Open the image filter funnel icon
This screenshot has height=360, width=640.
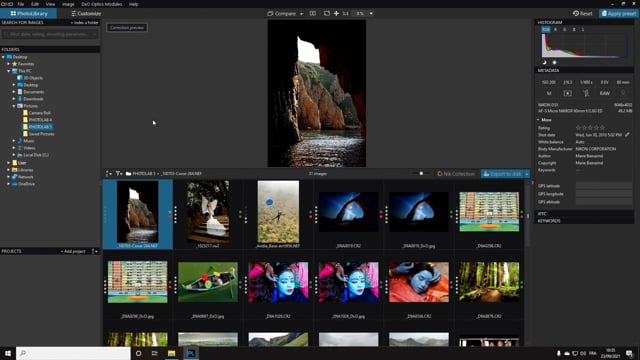[x=119, y=173]
